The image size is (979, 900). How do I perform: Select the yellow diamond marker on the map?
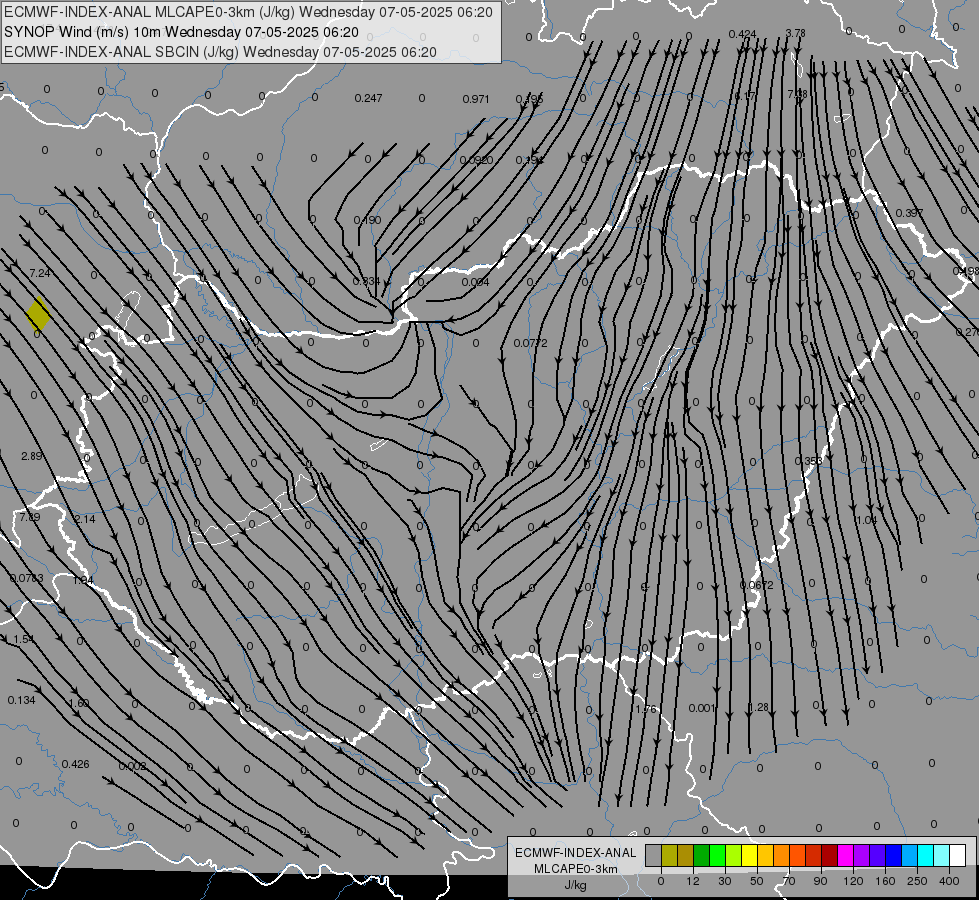tap(38, 314)
